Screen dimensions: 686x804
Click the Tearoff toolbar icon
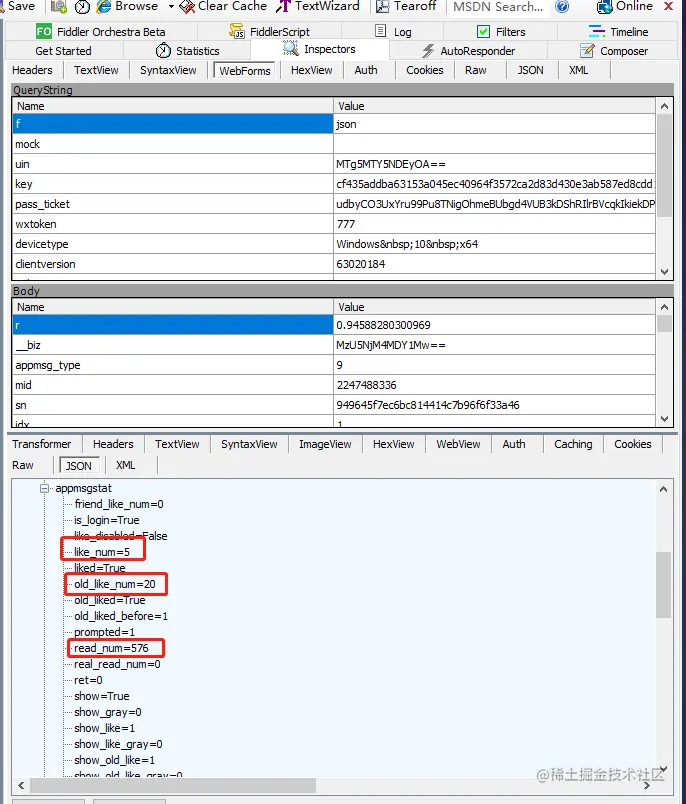[382, 7]
